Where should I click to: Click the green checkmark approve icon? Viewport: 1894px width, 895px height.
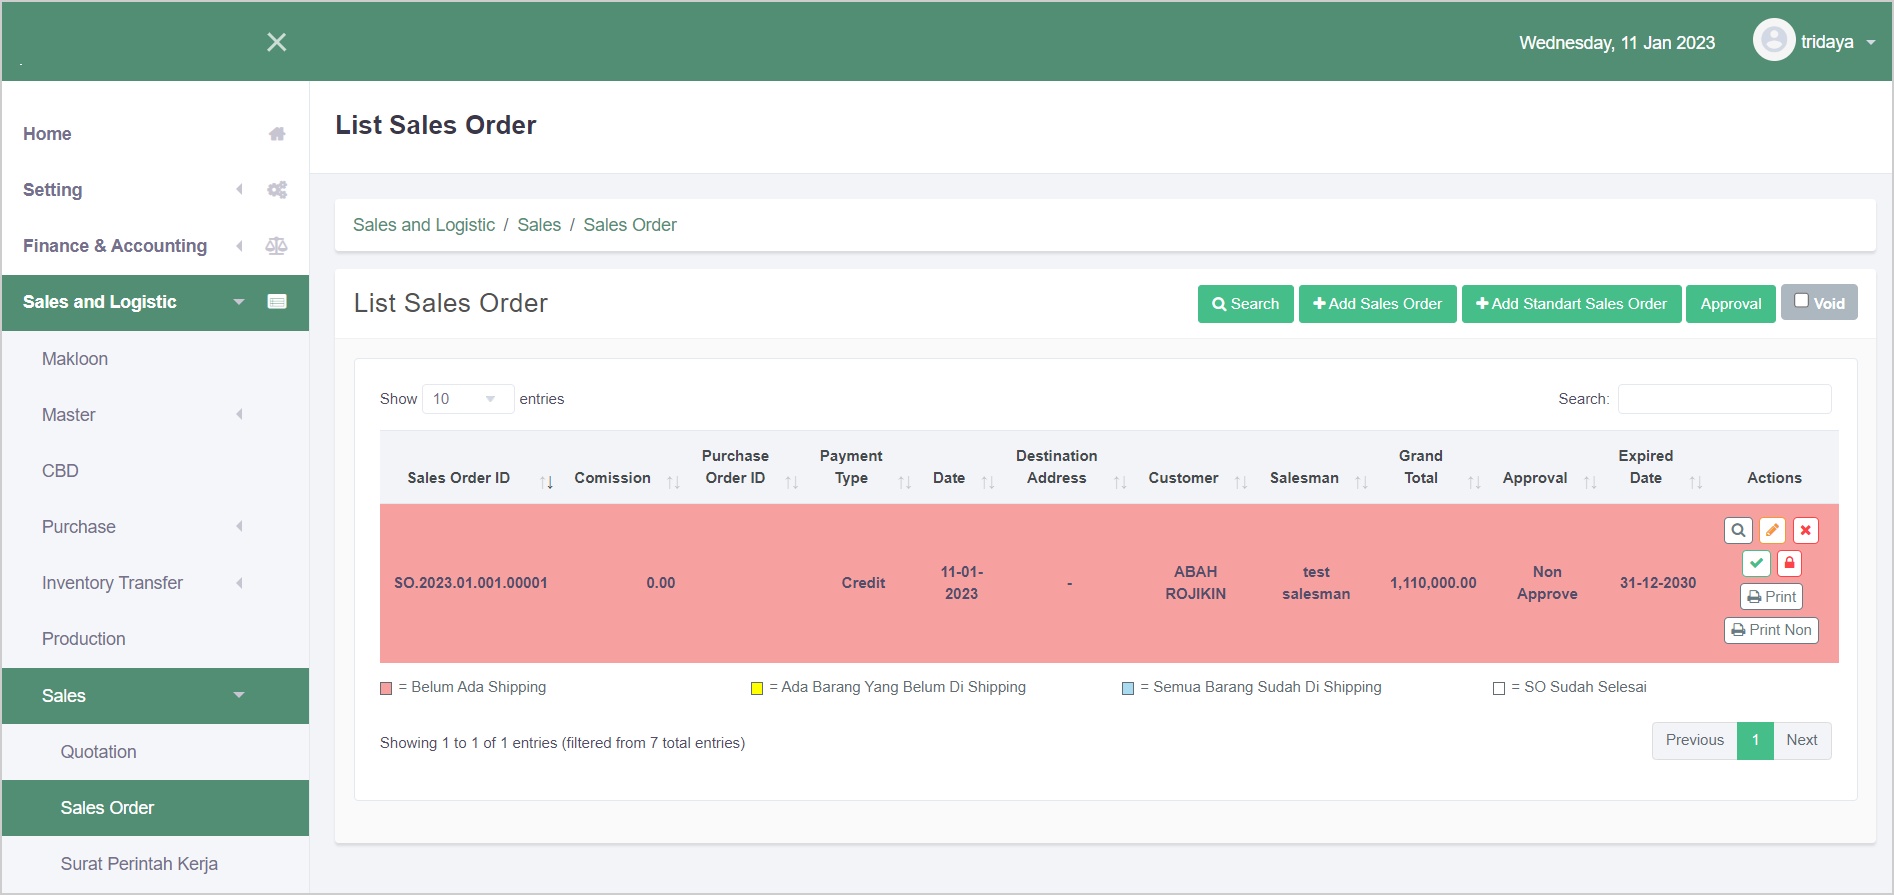click(1756, 563)
